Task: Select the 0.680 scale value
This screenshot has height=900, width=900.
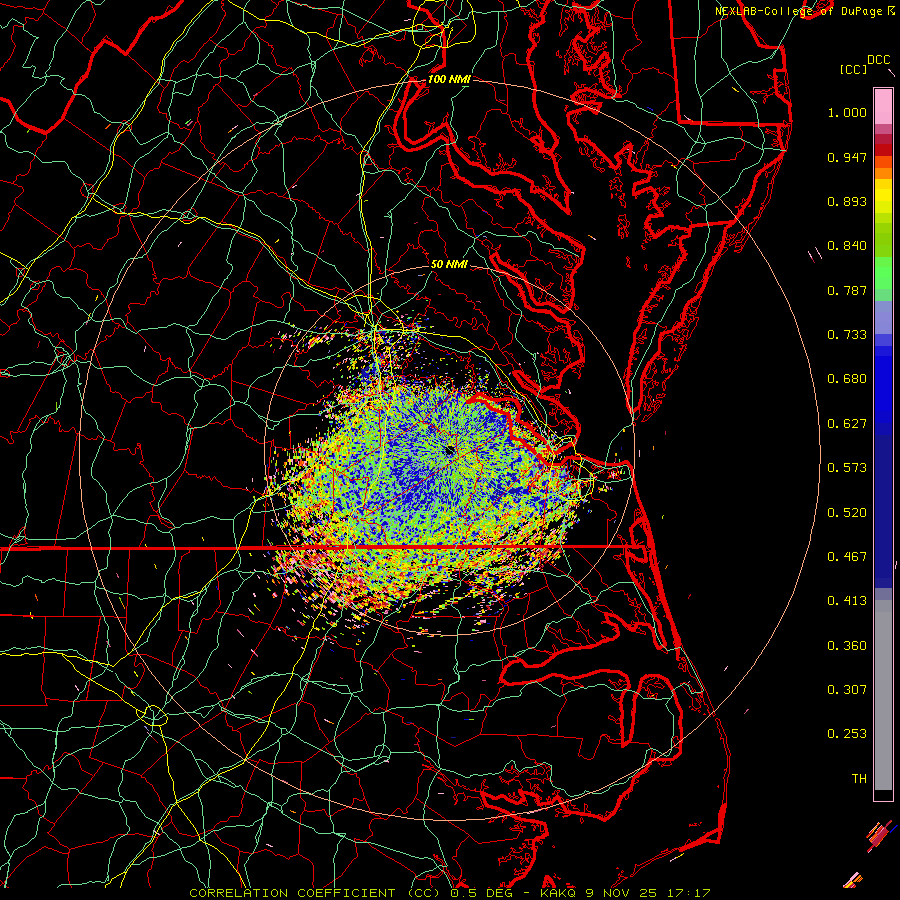Action: point(847,379)
